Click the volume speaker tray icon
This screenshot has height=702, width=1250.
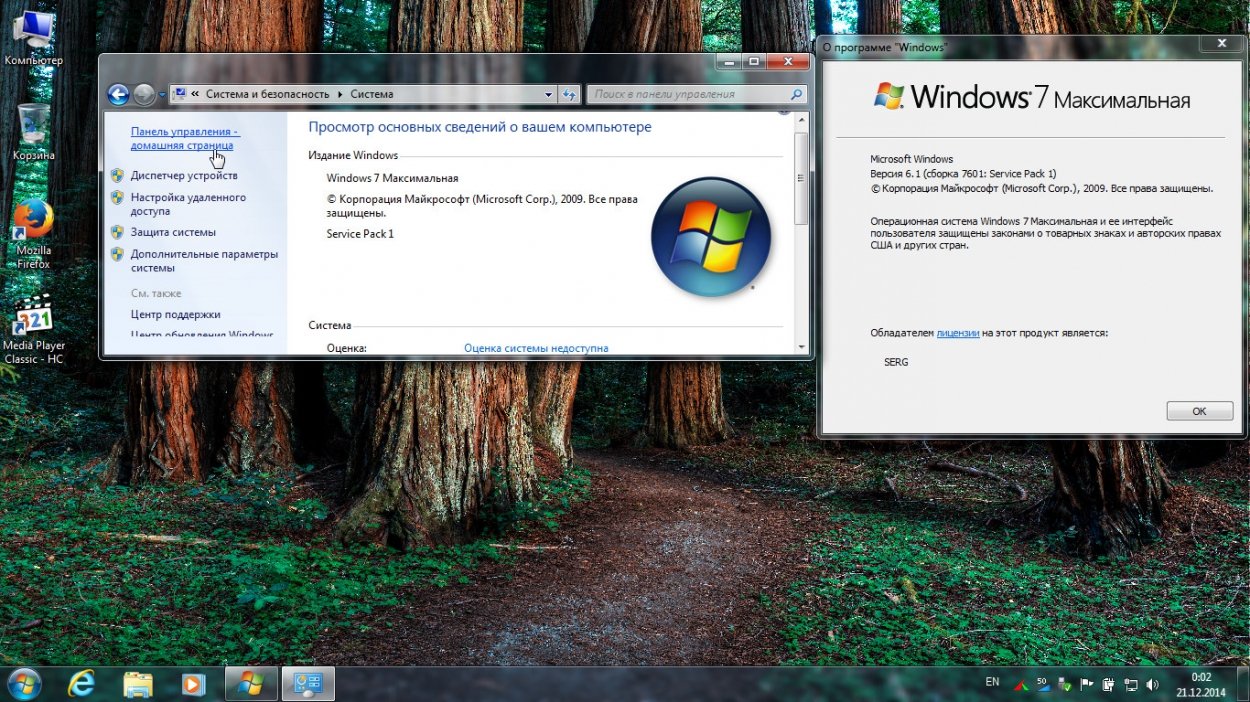[1152, 685]
